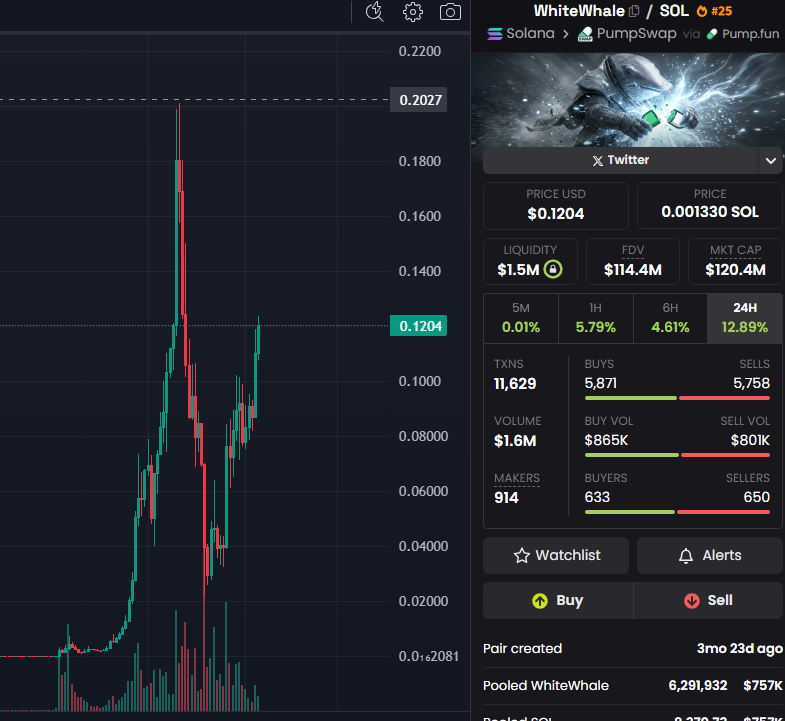Click the BUYS 5,871 value
Screen dimensions: 785x721
601,384
